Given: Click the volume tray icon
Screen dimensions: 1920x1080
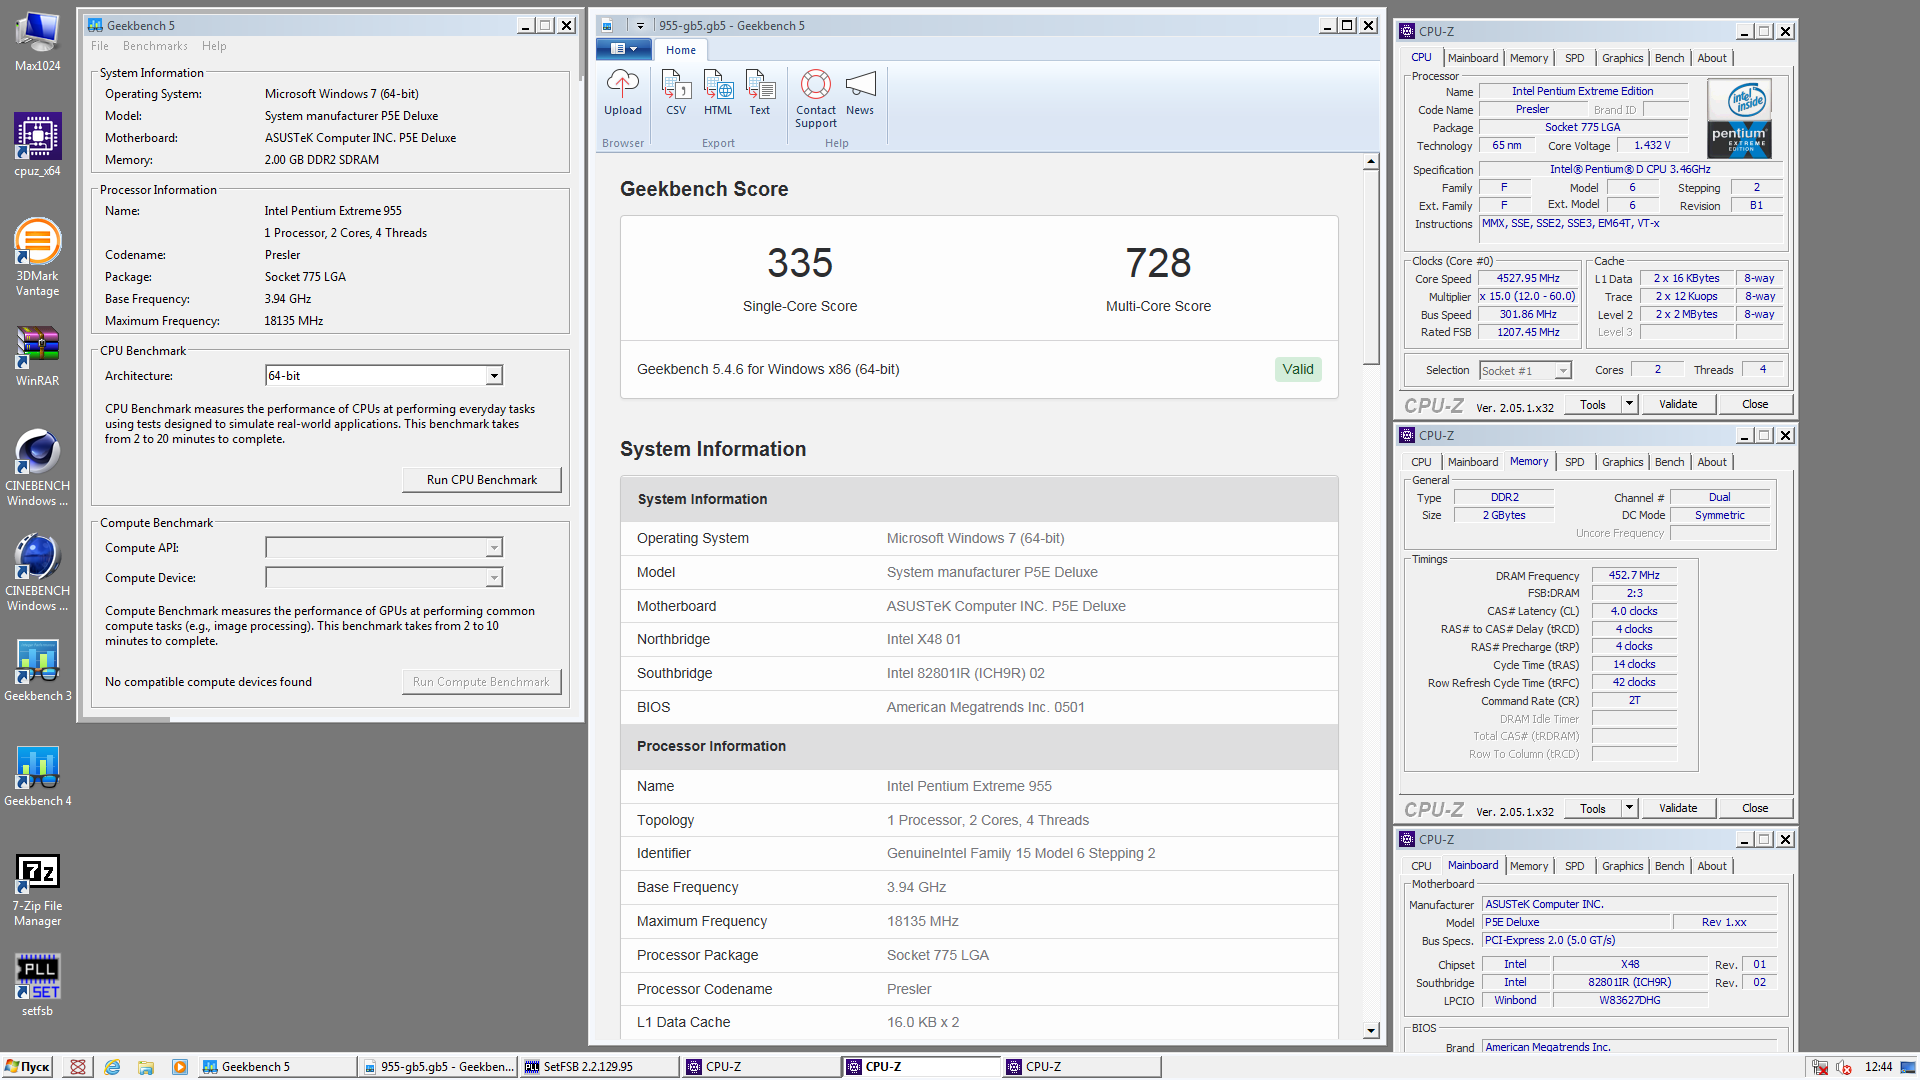Looking at the screenshot, I should coord(1844,1067).
